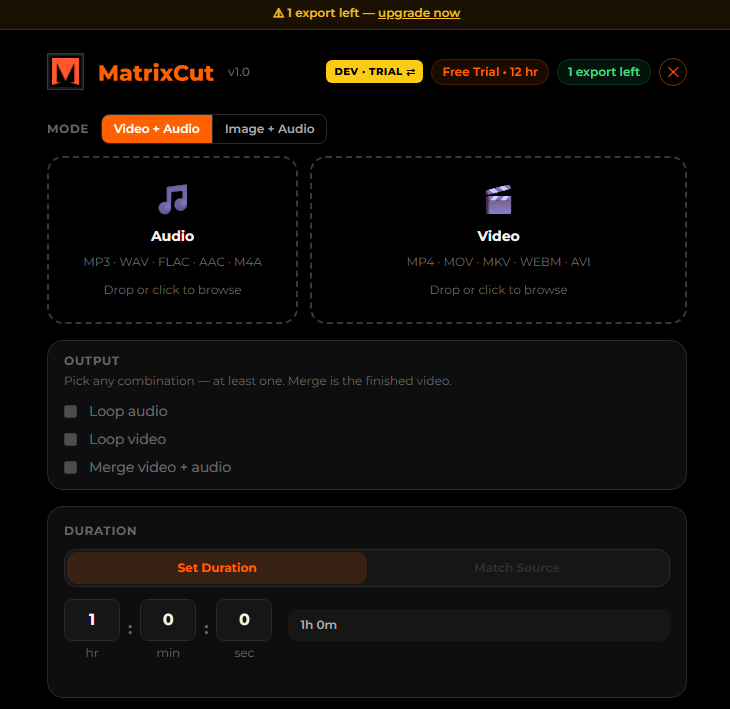This screenshot has width=730, height=709.
Task: Click the OUTPUT section heading
Action: pyautogui.click(x=92, y=361)
